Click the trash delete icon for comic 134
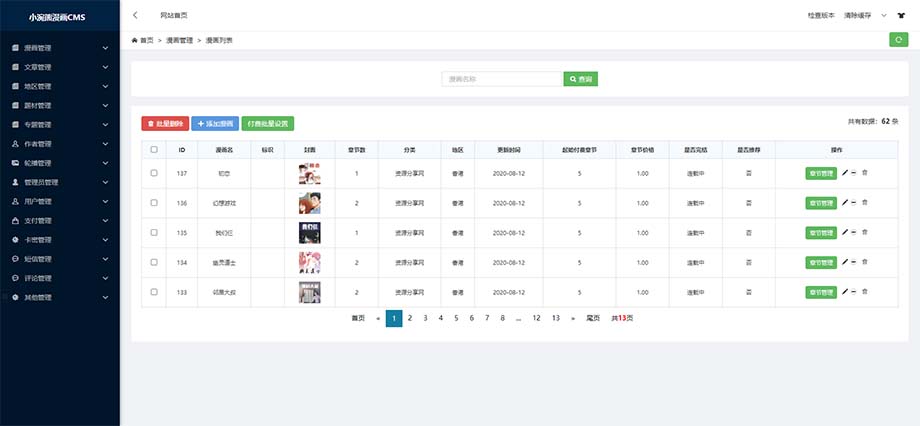The width and height of the screenshot is (920, 426). 865,263
